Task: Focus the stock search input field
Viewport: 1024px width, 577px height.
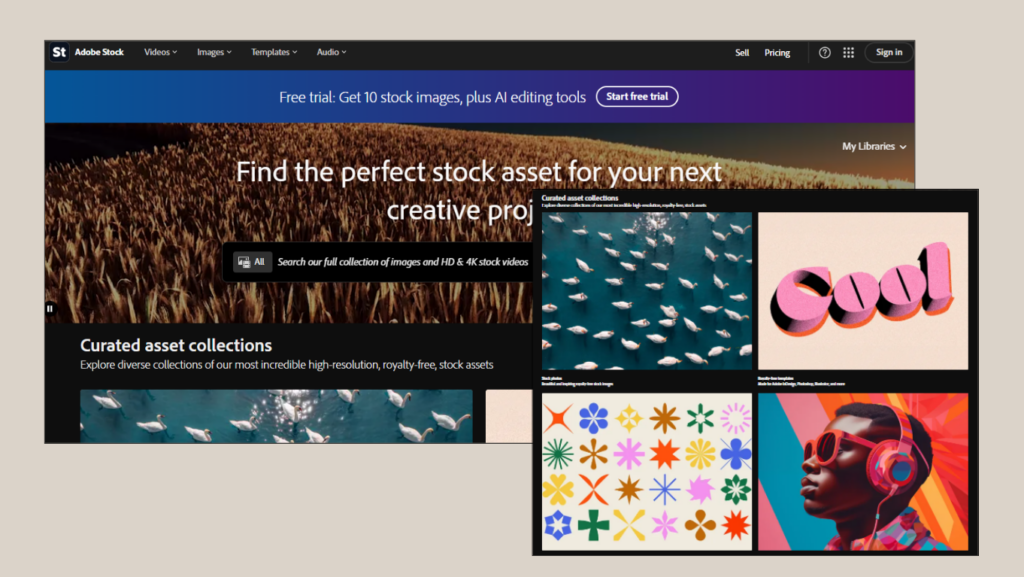Action: click(x=402, y=262)
